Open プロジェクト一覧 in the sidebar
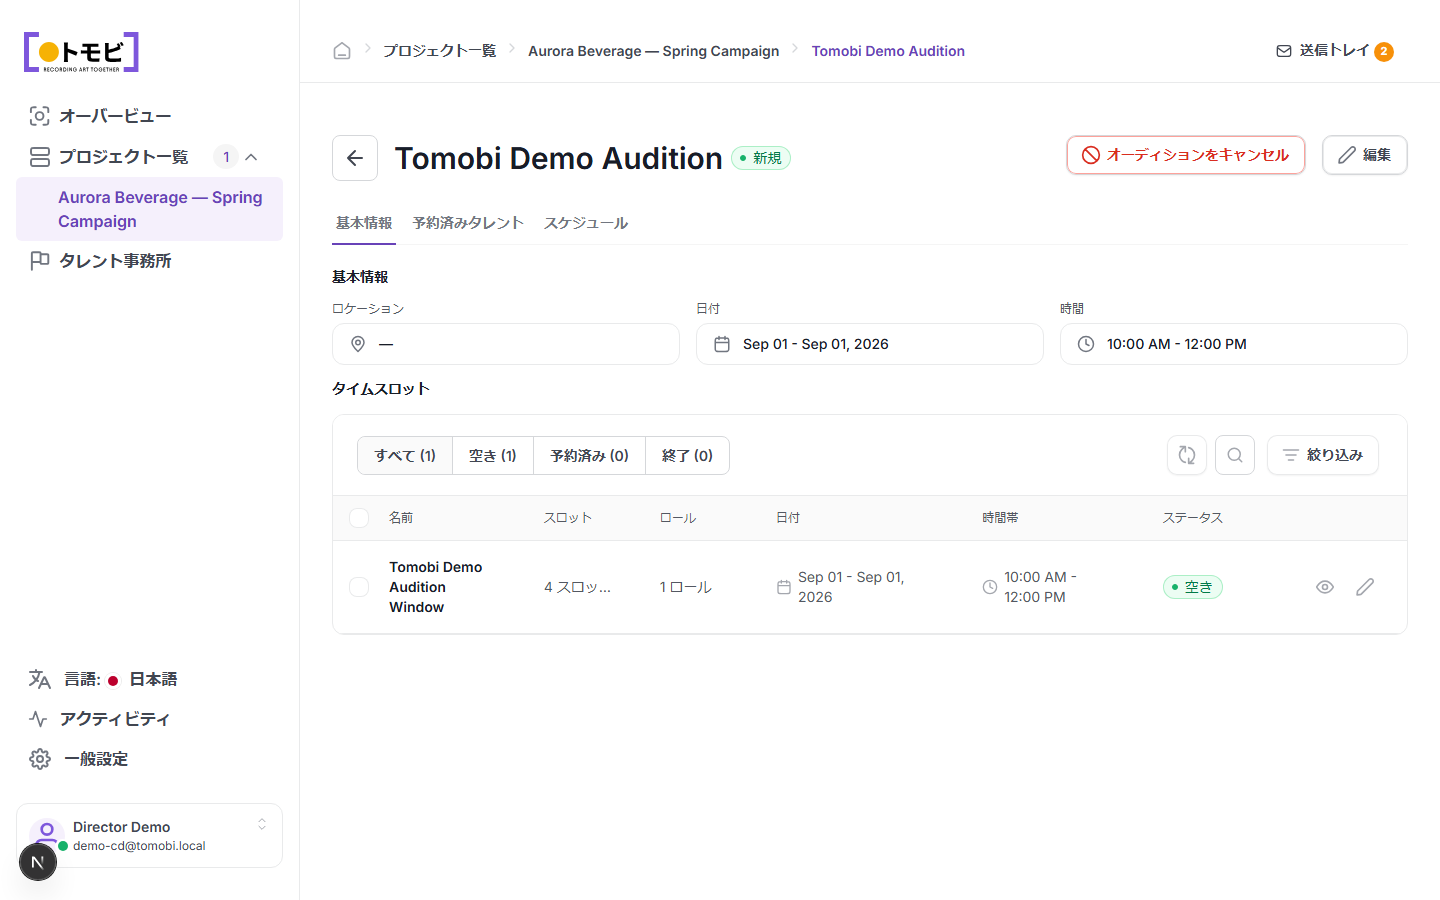 coord(123,157)
